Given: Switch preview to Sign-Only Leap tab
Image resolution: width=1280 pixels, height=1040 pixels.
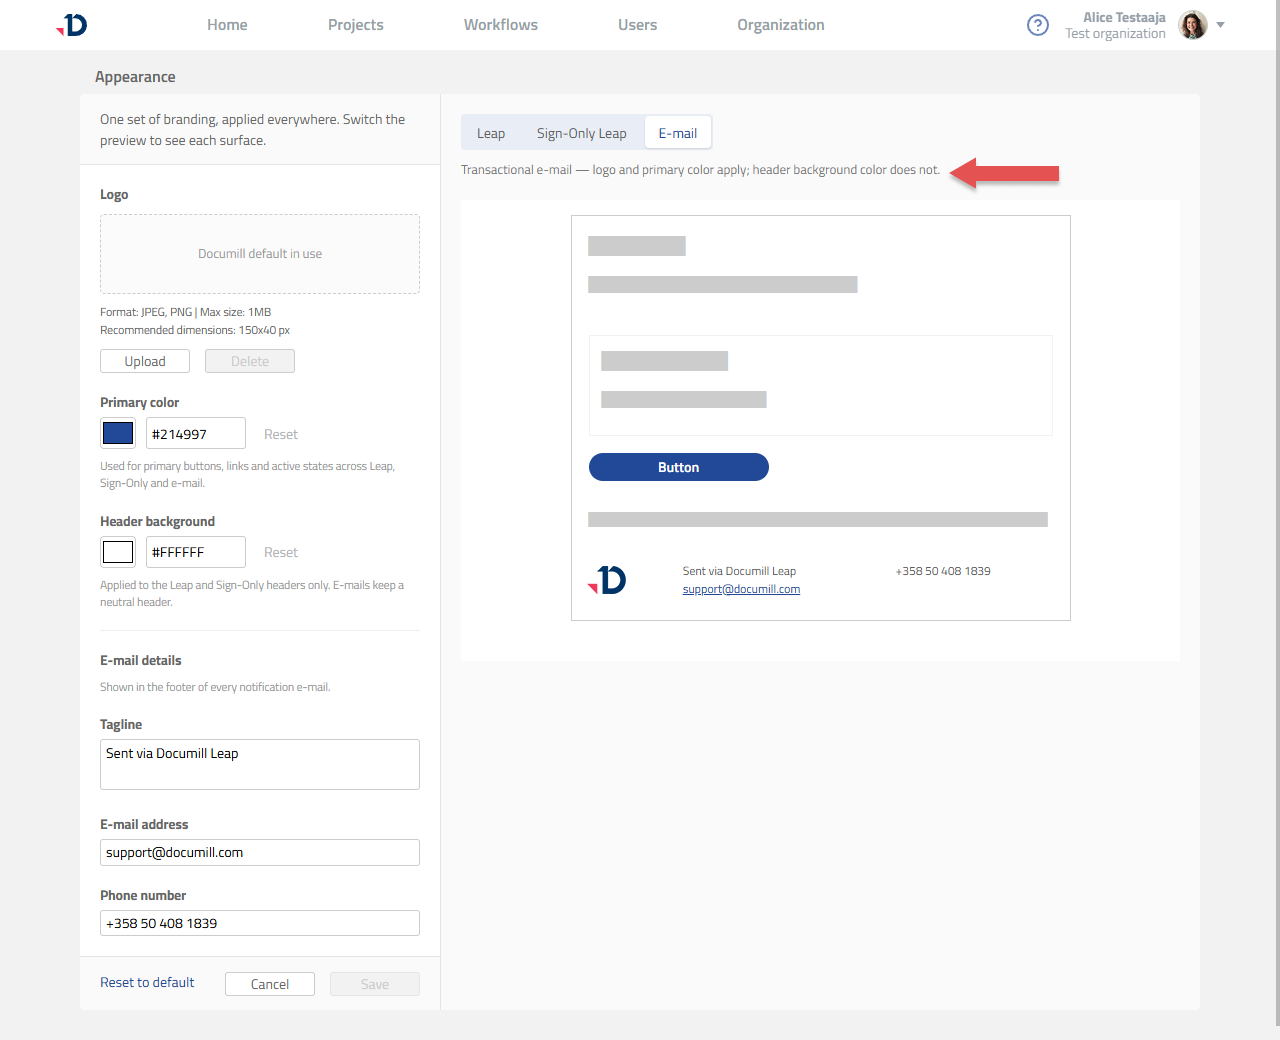Looking at the screenshot, I should pyautogui.click(x=582, y=133).
